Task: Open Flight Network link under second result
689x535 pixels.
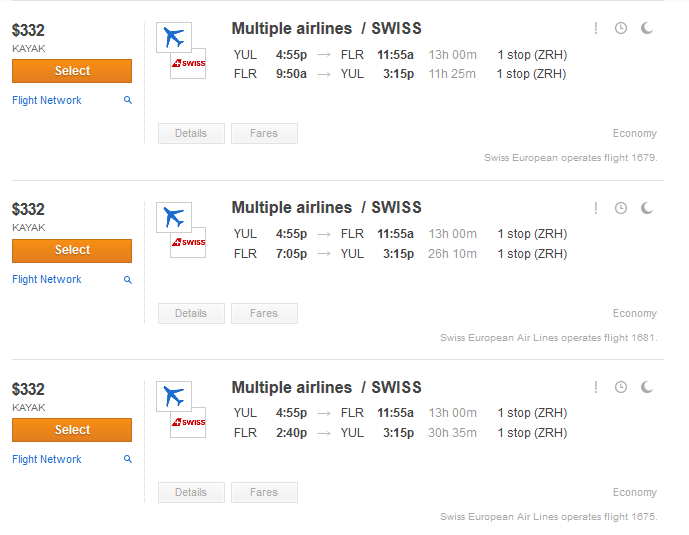Action: [47, 279]
